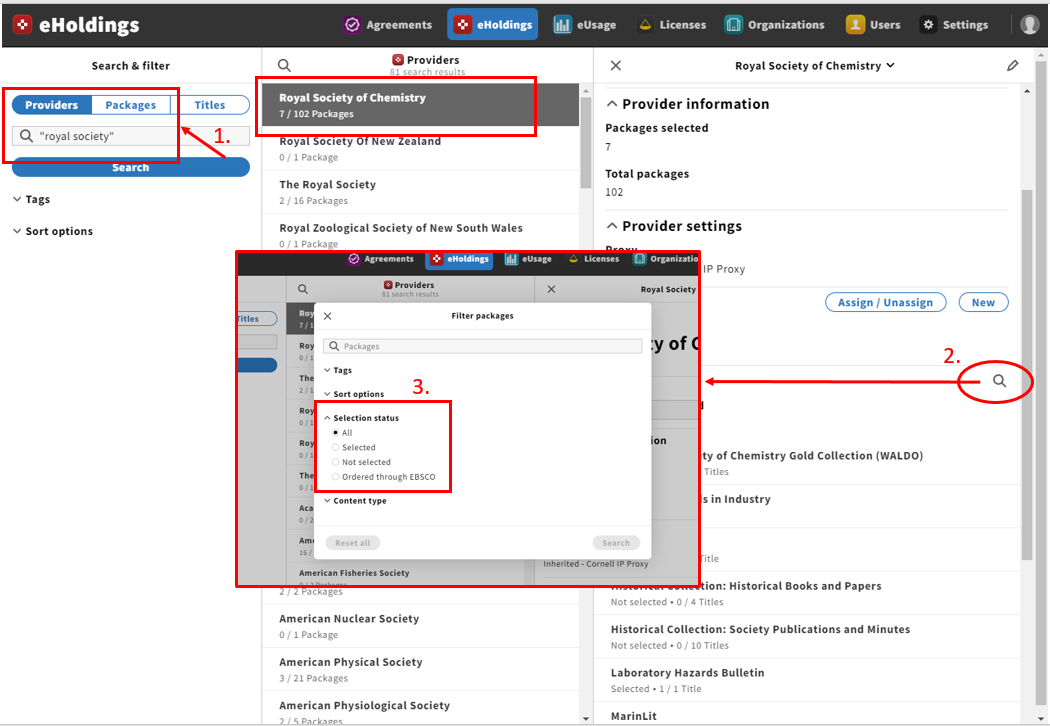The image size is (1050, 726).
Task: Click the Packages search field in the filter dialog
Action: pyautogui.click(x=482, y=346)
